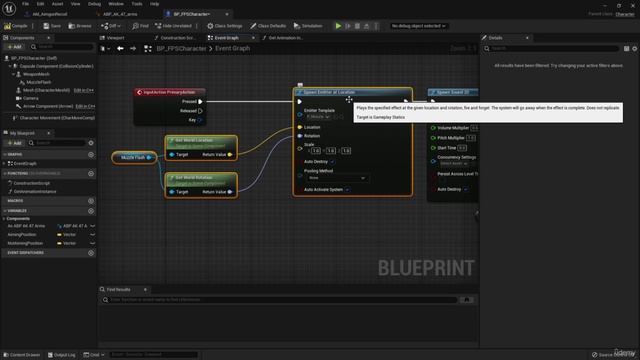Viewport: 640px width, 360px height.
Task: Toggle Hide Unrelated nodes
Action: [173, 26]
